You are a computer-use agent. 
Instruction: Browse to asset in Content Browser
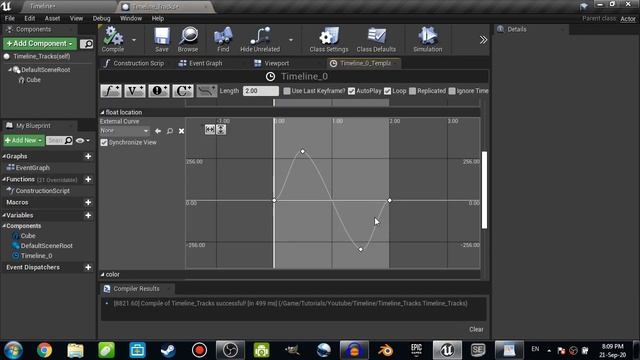click(188, 39)
